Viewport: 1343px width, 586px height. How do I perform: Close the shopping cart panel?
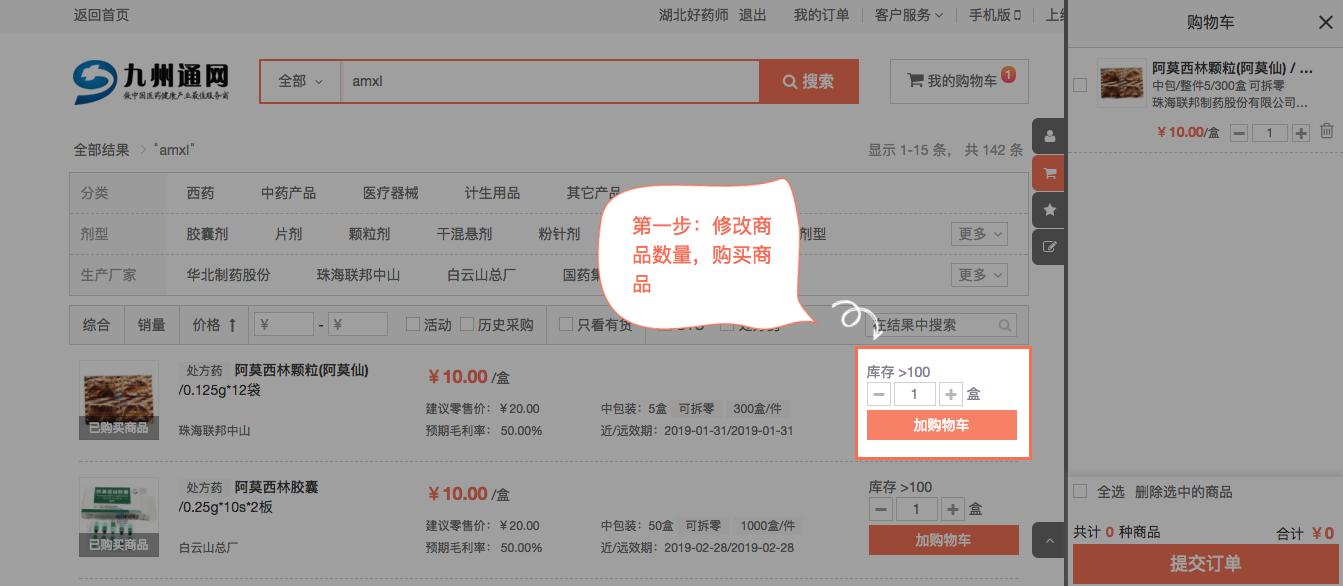[1324, 22]
